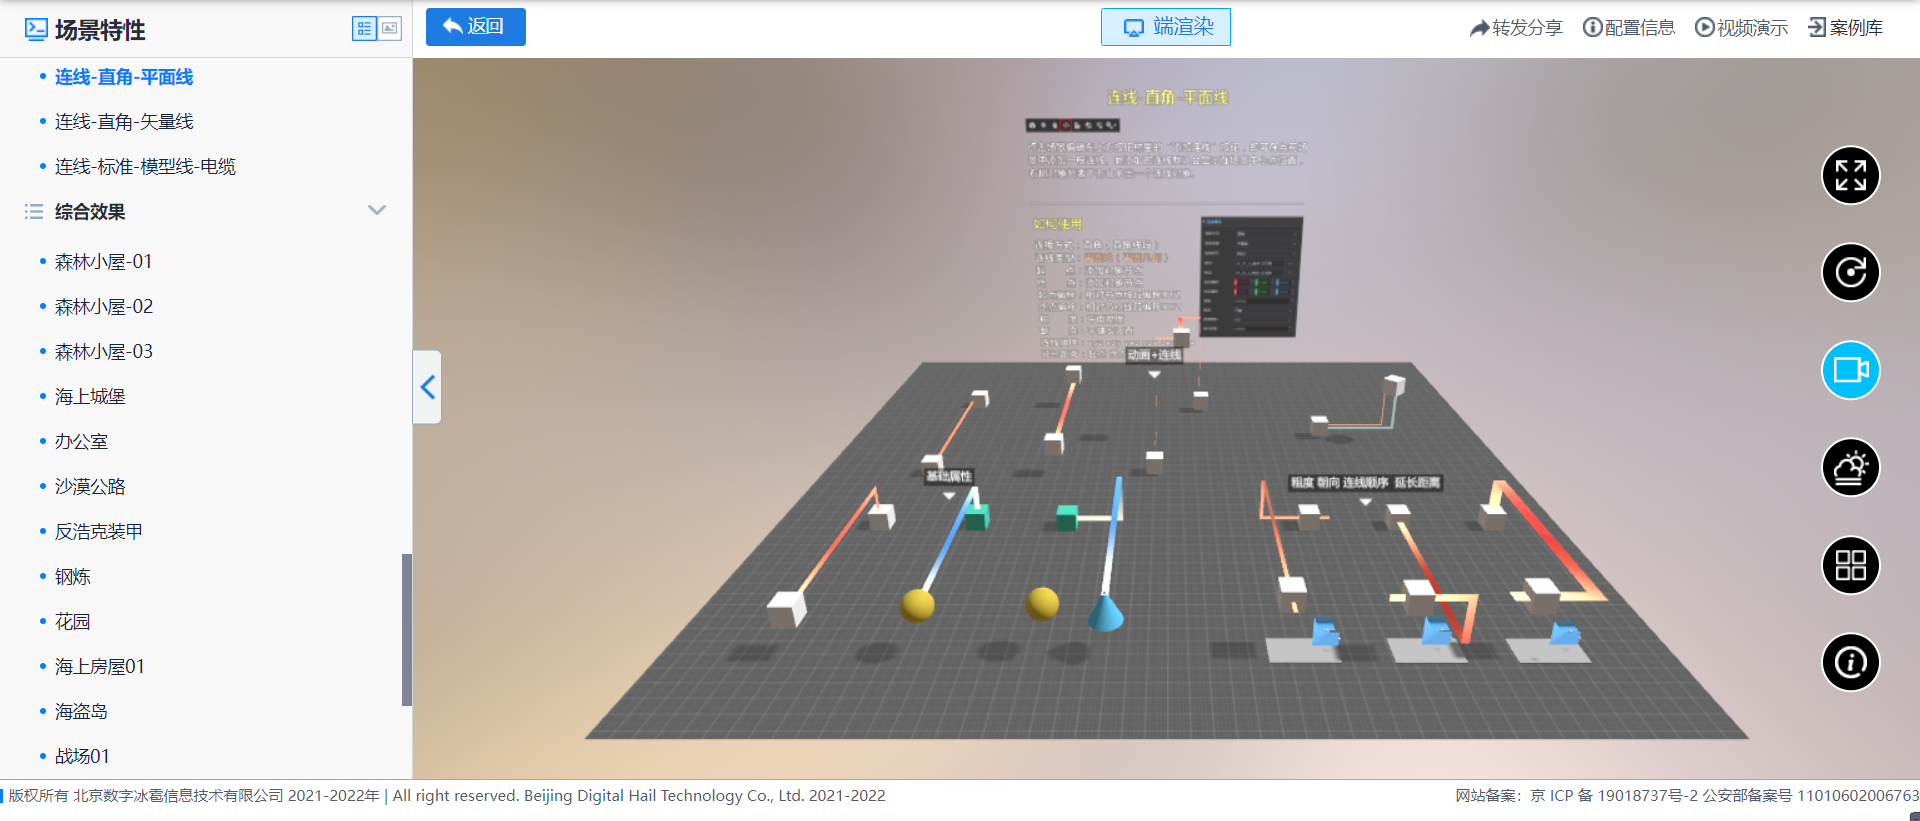Click the blue camera recording icon
This screenshot has width=1920, height=821.
tap(1851, 370)
